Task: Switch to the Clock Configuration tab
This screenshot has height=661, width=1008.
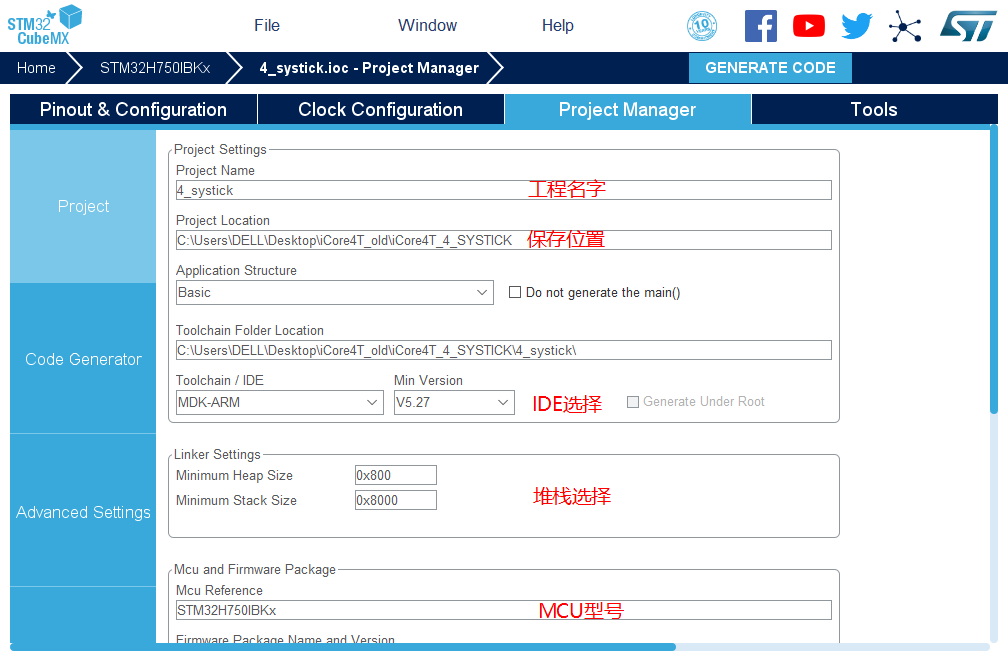Action: [x=380, y=110]
